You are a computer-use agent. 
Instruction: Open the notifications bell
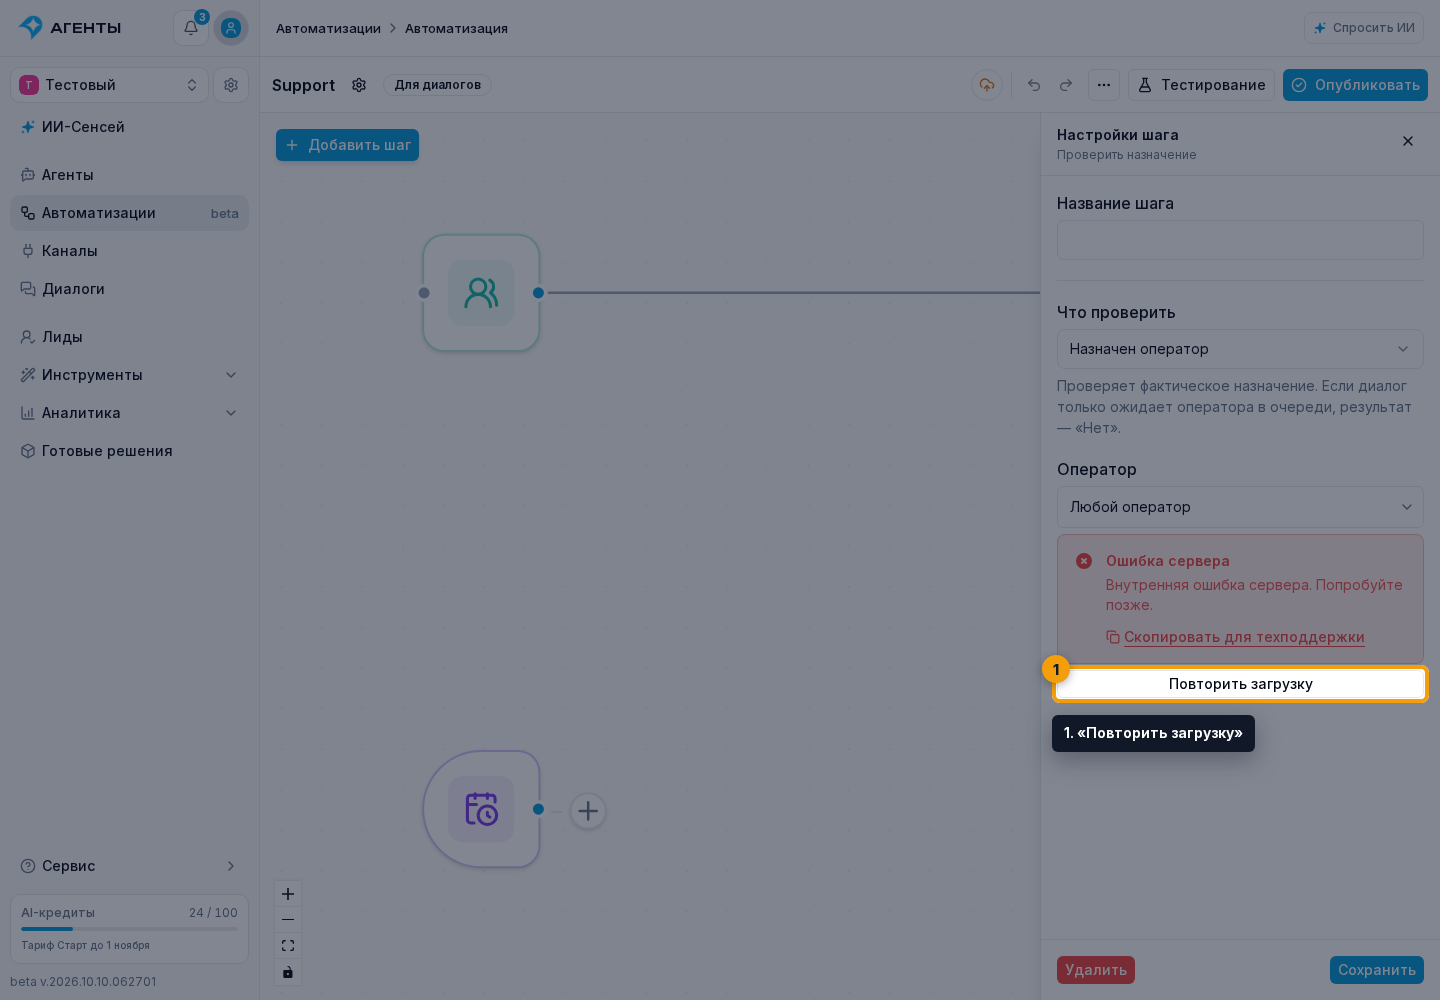pyautogui.click(x=191, y=28)
